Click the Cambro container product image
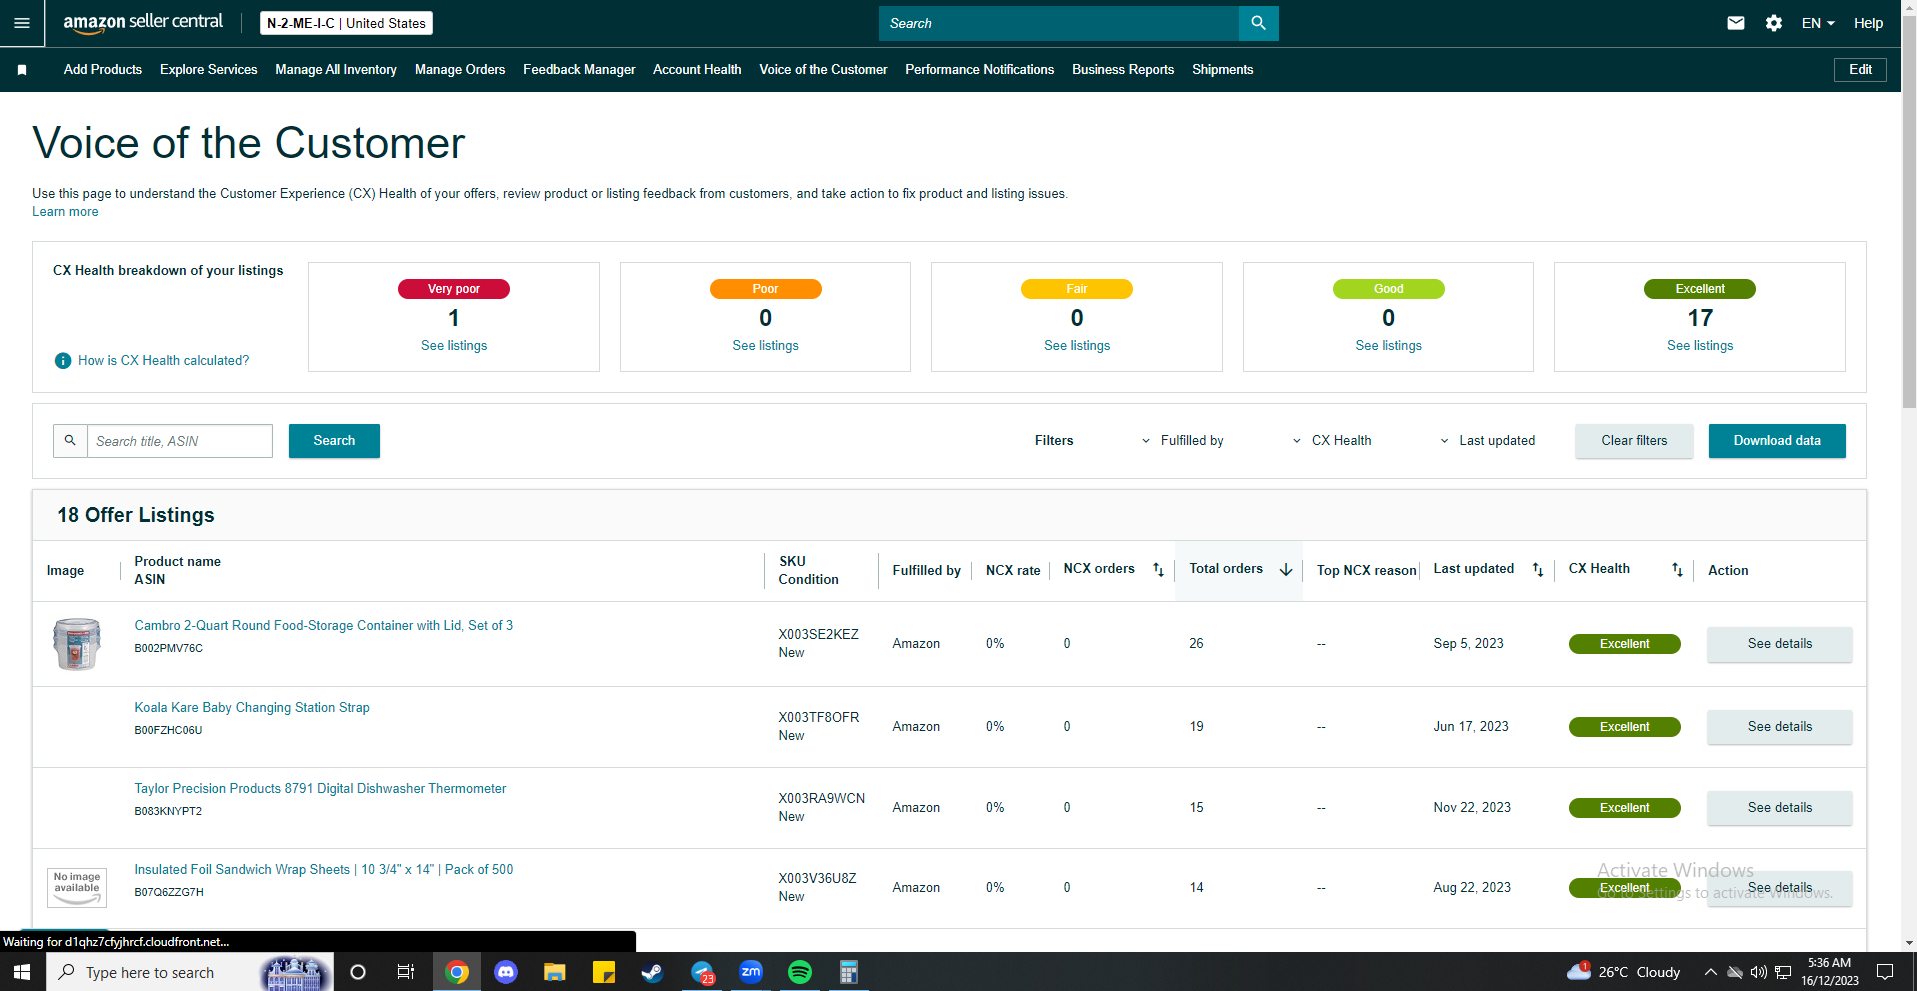The width and height of the screenshot is (1917, 991). click(x=77, y=644)
